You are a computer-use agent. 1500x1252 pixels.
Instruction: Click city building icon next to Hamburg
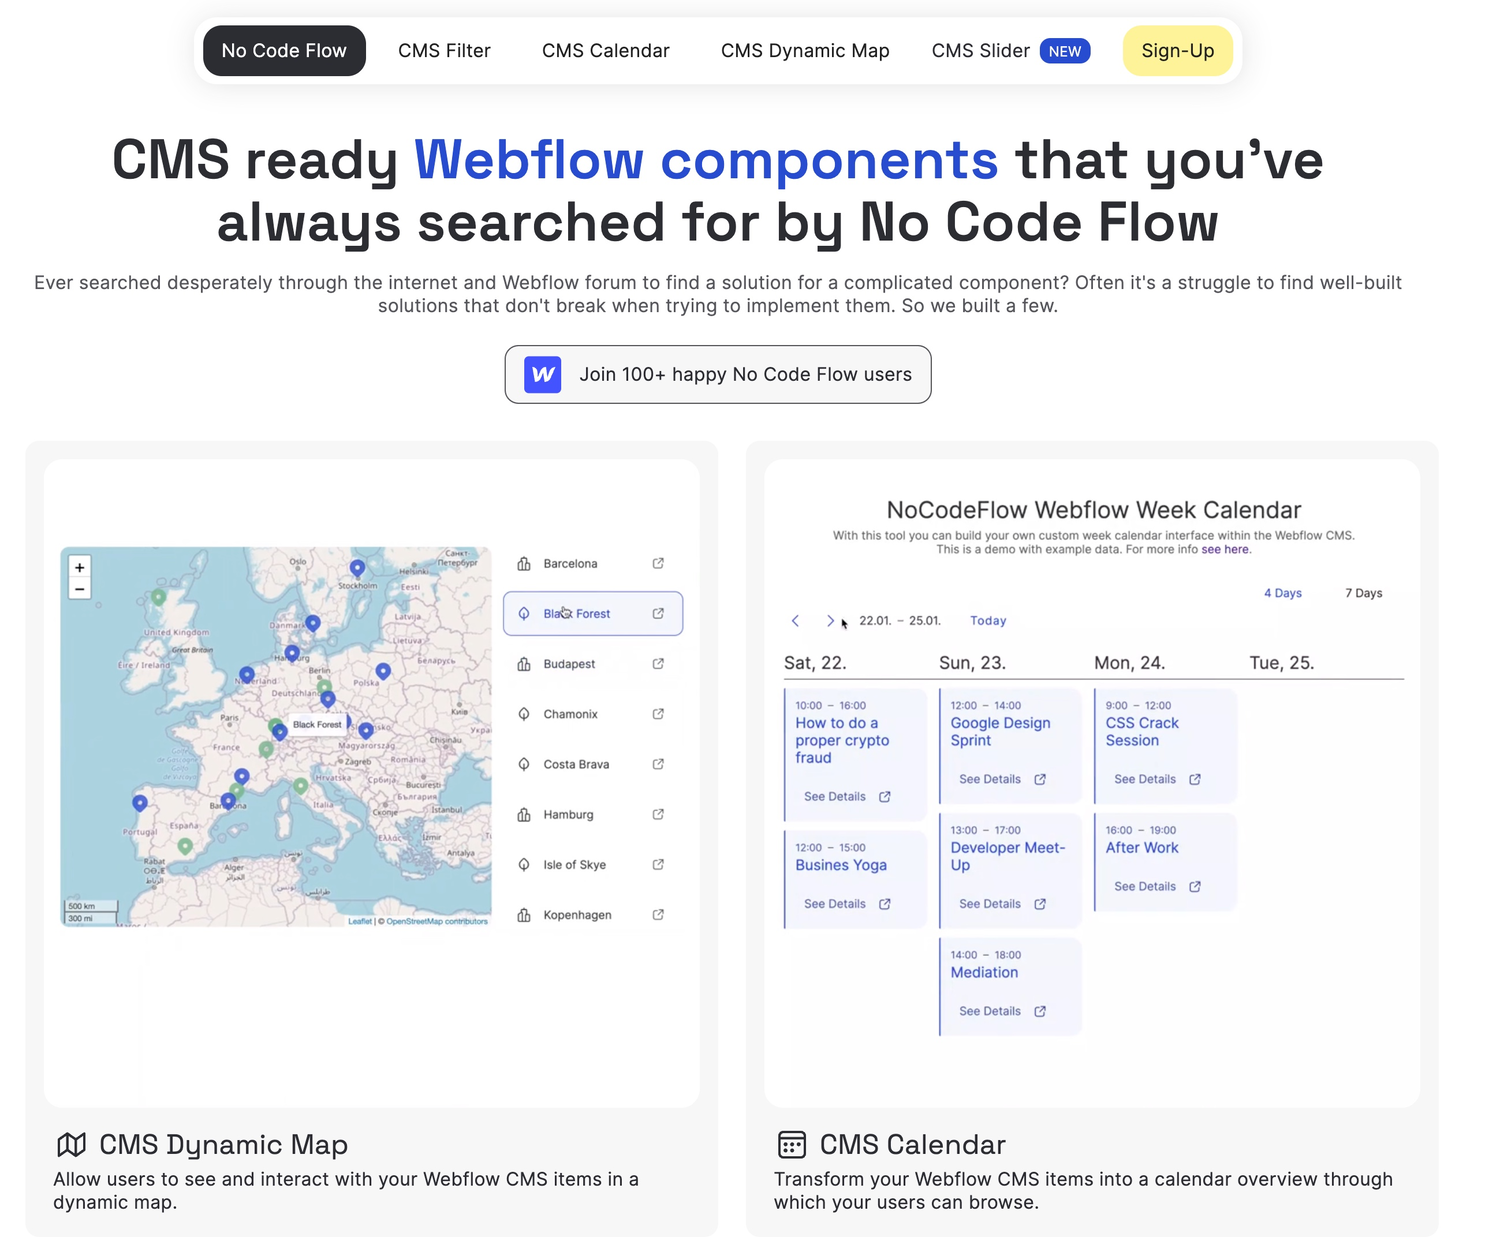(x=524, y=814)
